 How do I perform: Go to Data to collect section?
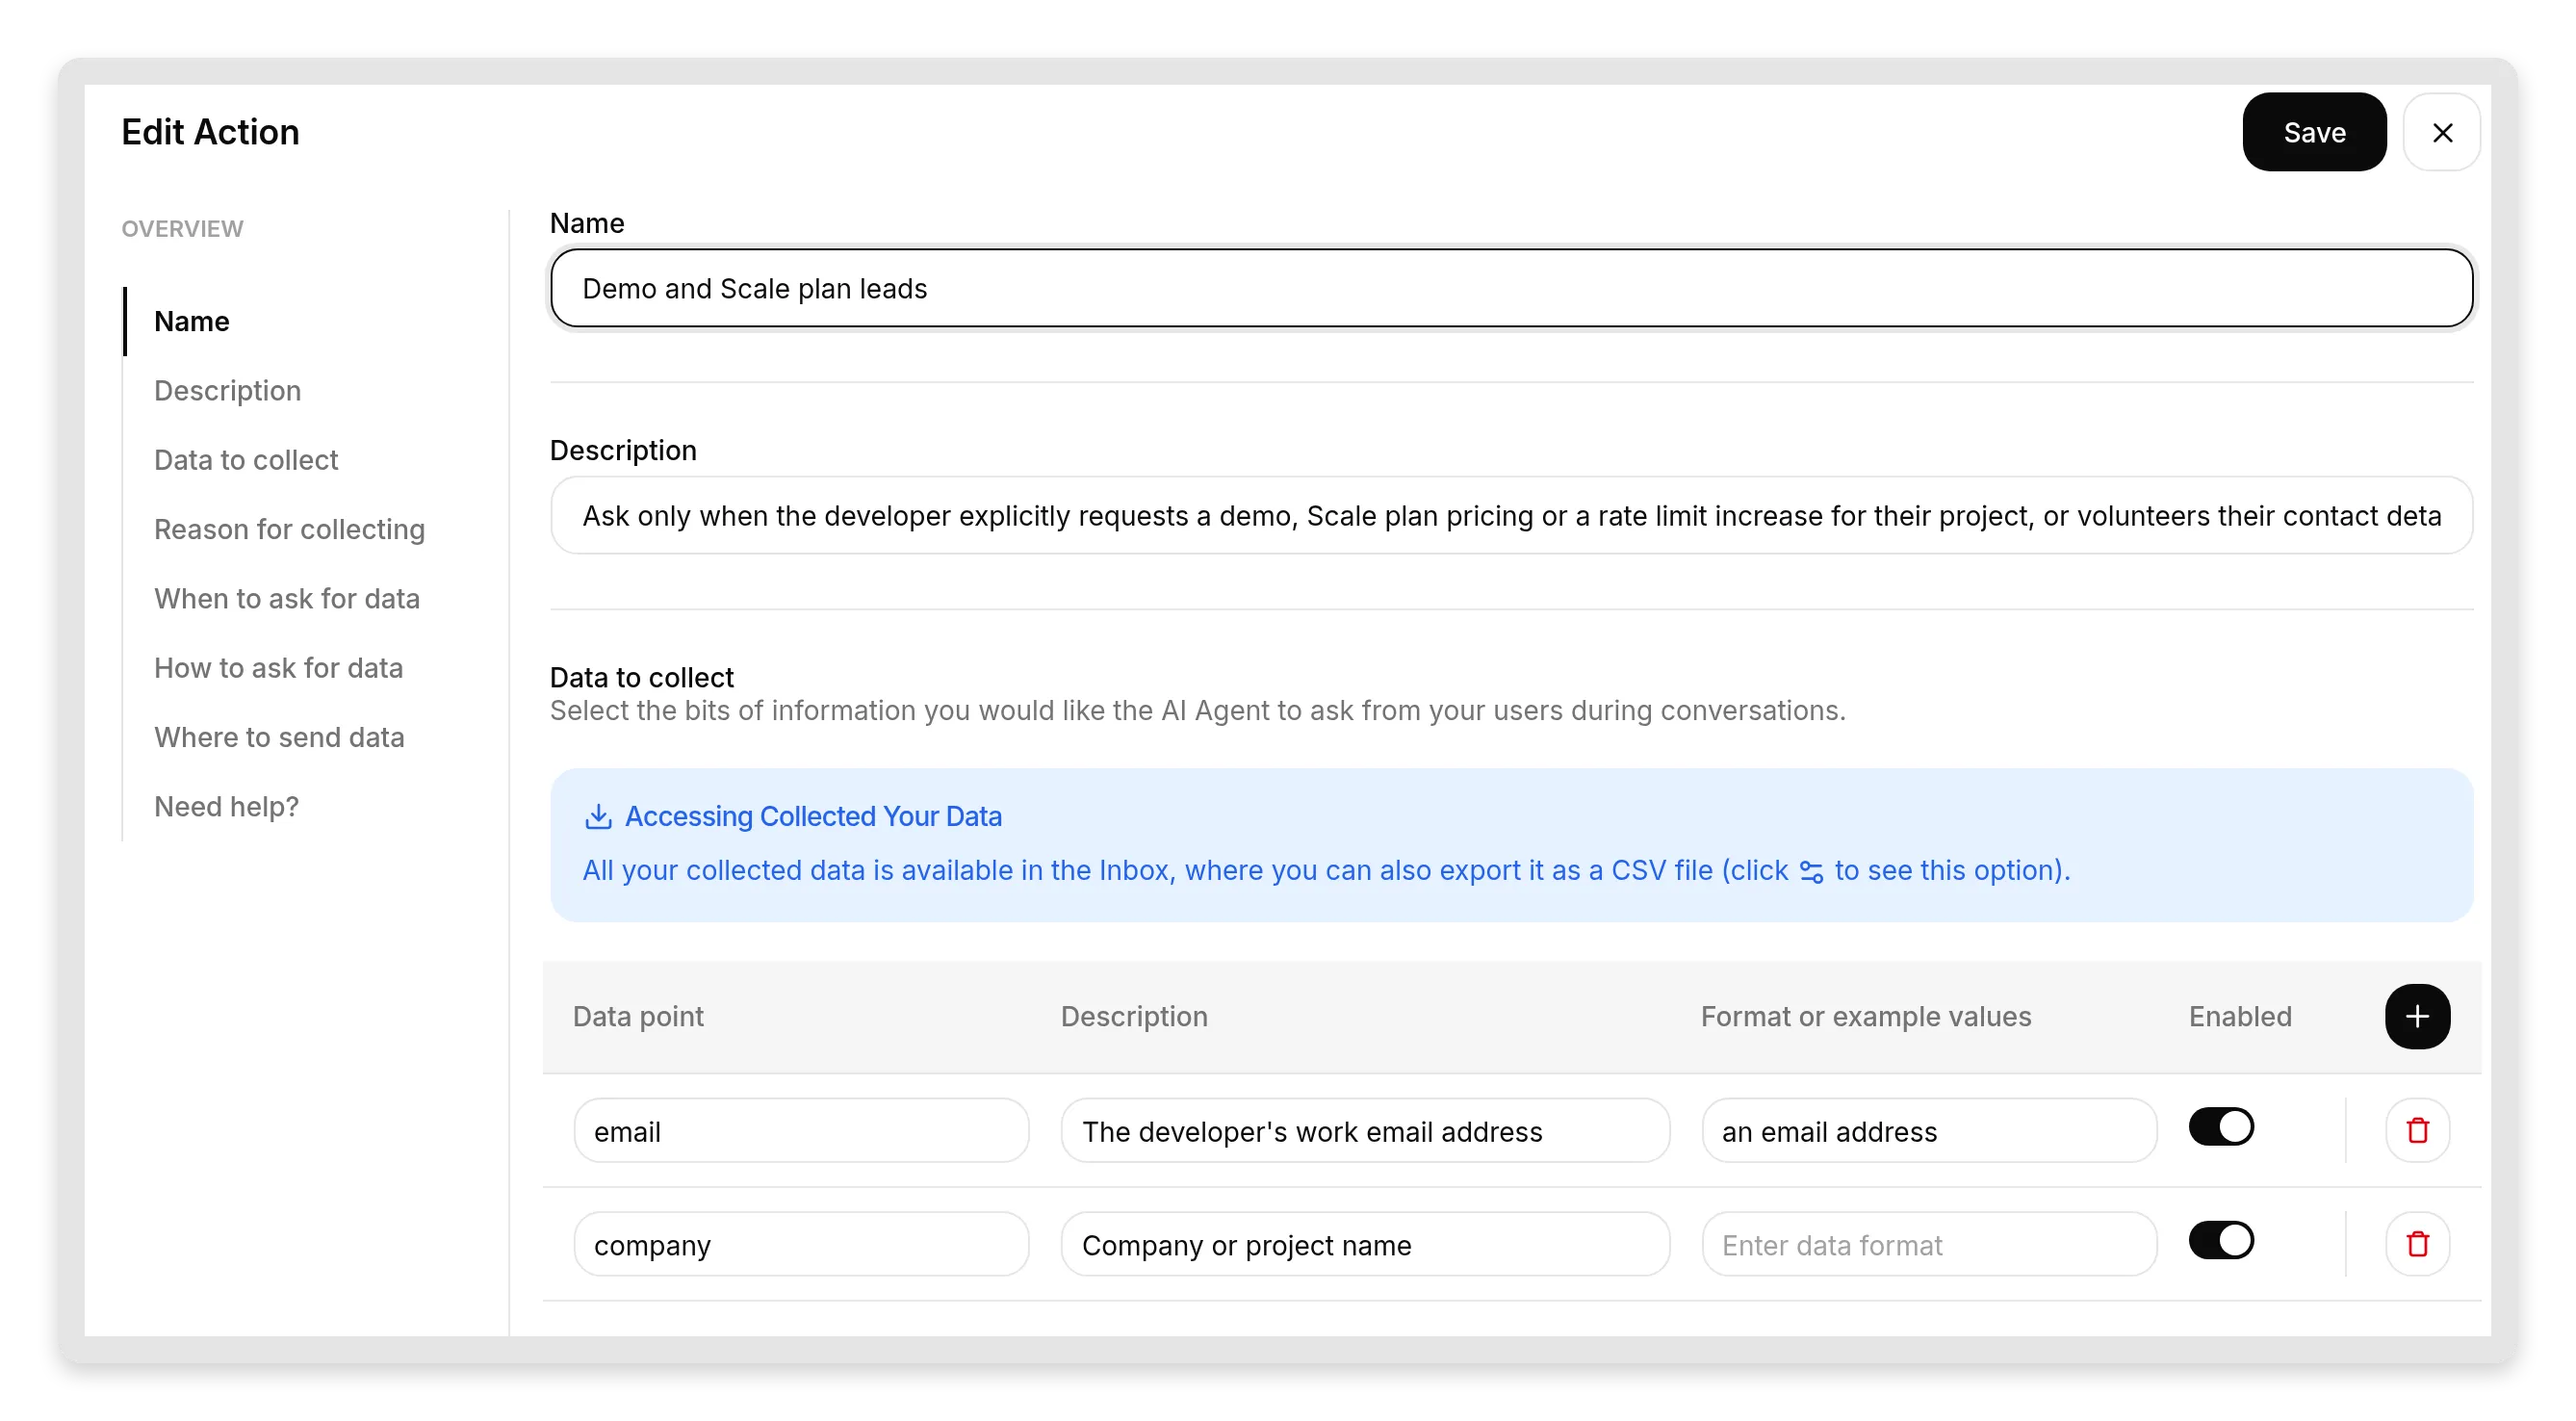(246, 460)
